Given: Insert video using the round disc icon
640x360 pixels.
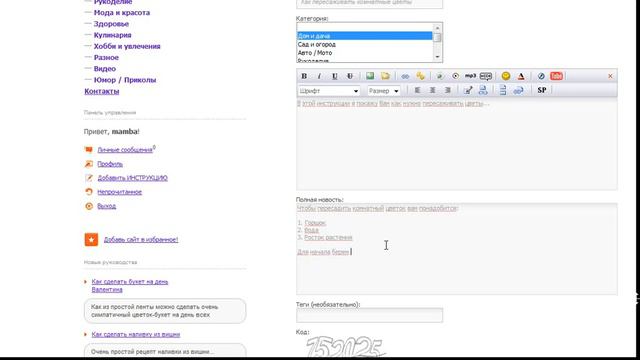Looking at the screenshot, I should [455, 76].
